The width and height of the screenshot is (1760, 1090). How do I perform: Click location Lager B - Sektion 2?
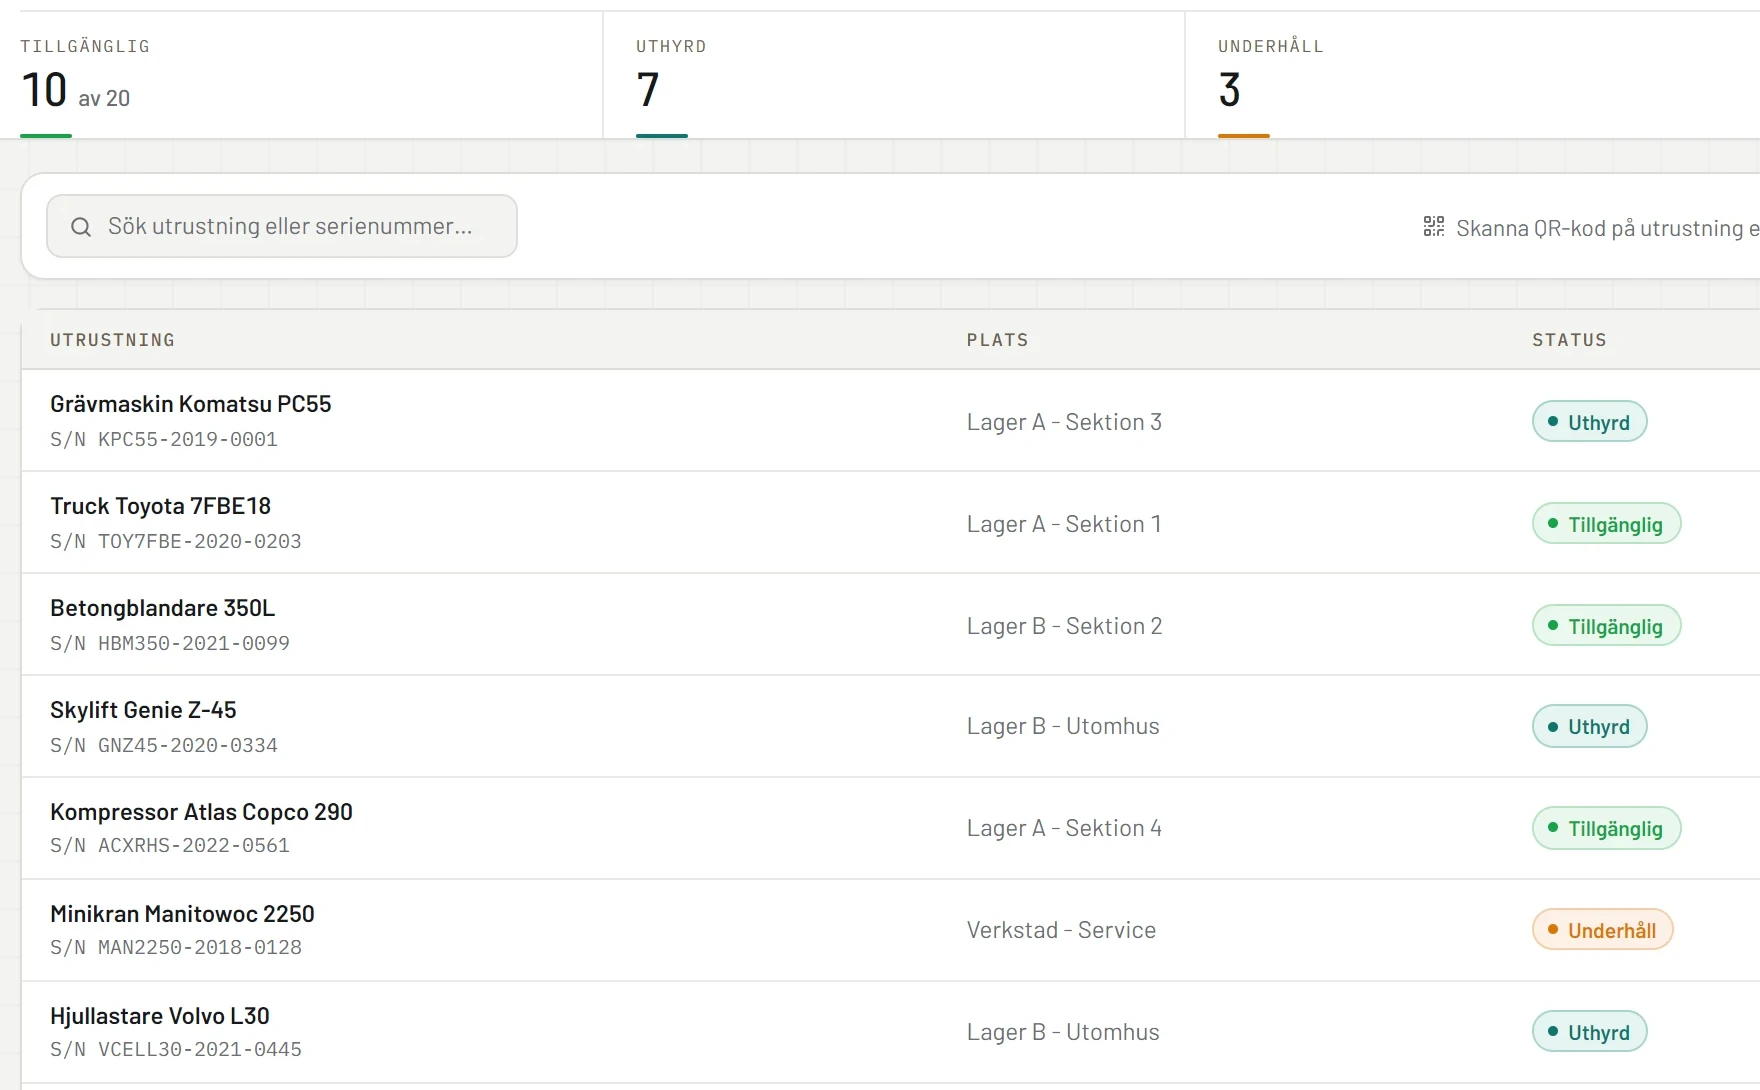click(x=1064, y=626)
